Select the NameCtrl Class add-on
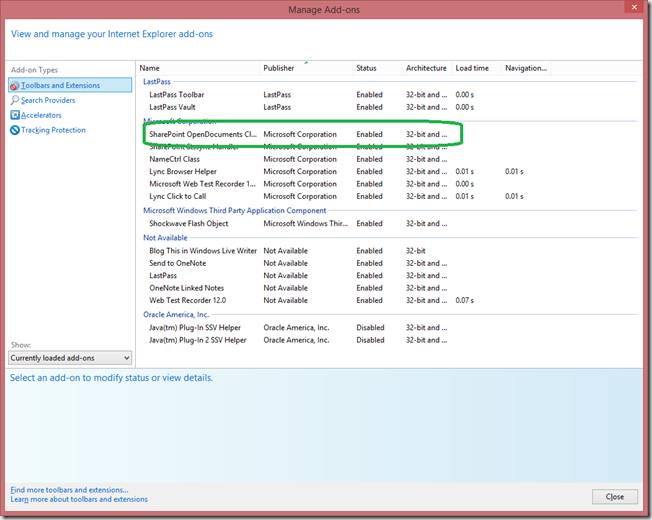The width and height of the screenshot is (652, 520). 174,159
